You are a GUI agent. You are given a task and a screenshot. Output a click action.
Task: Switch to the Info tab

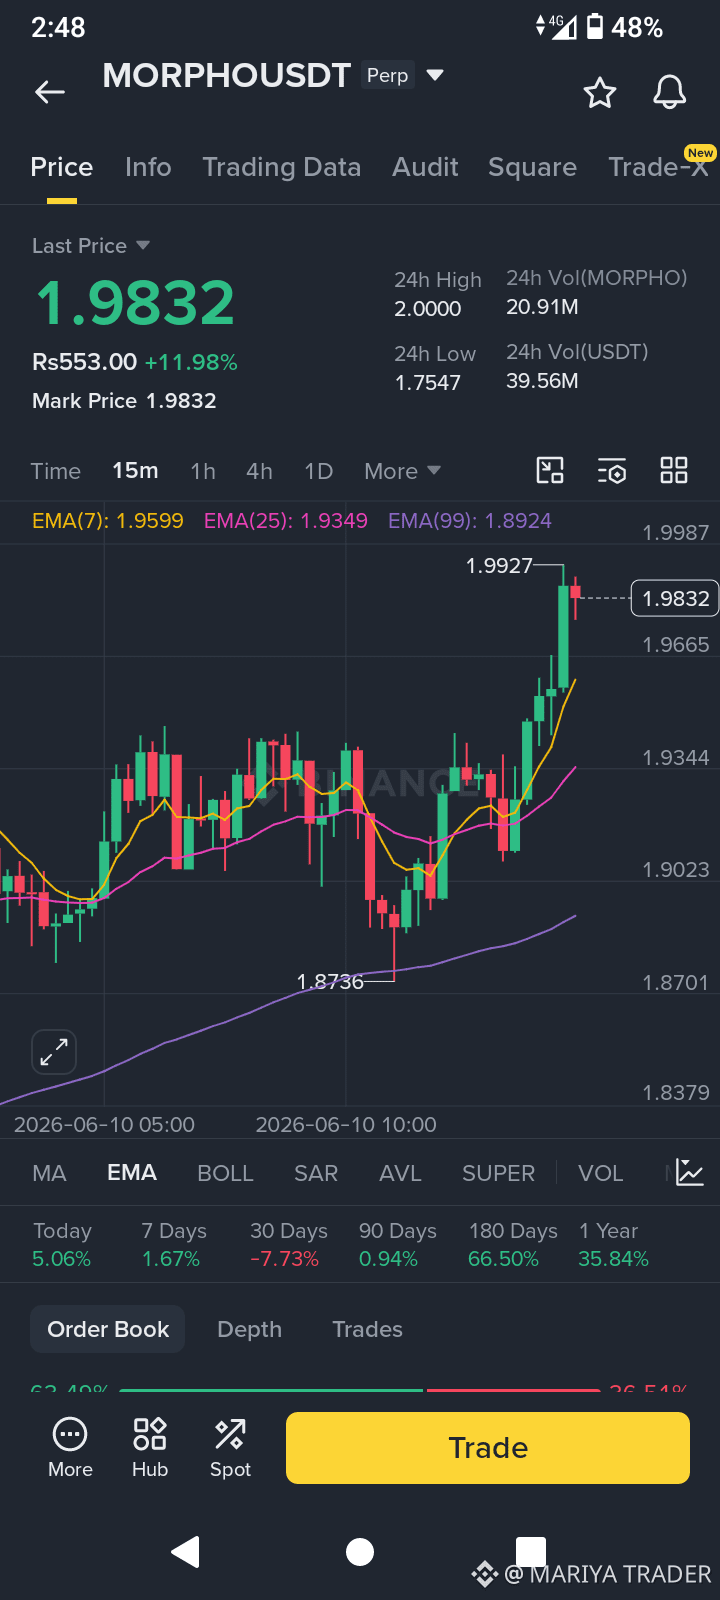(x=148, y=167)
